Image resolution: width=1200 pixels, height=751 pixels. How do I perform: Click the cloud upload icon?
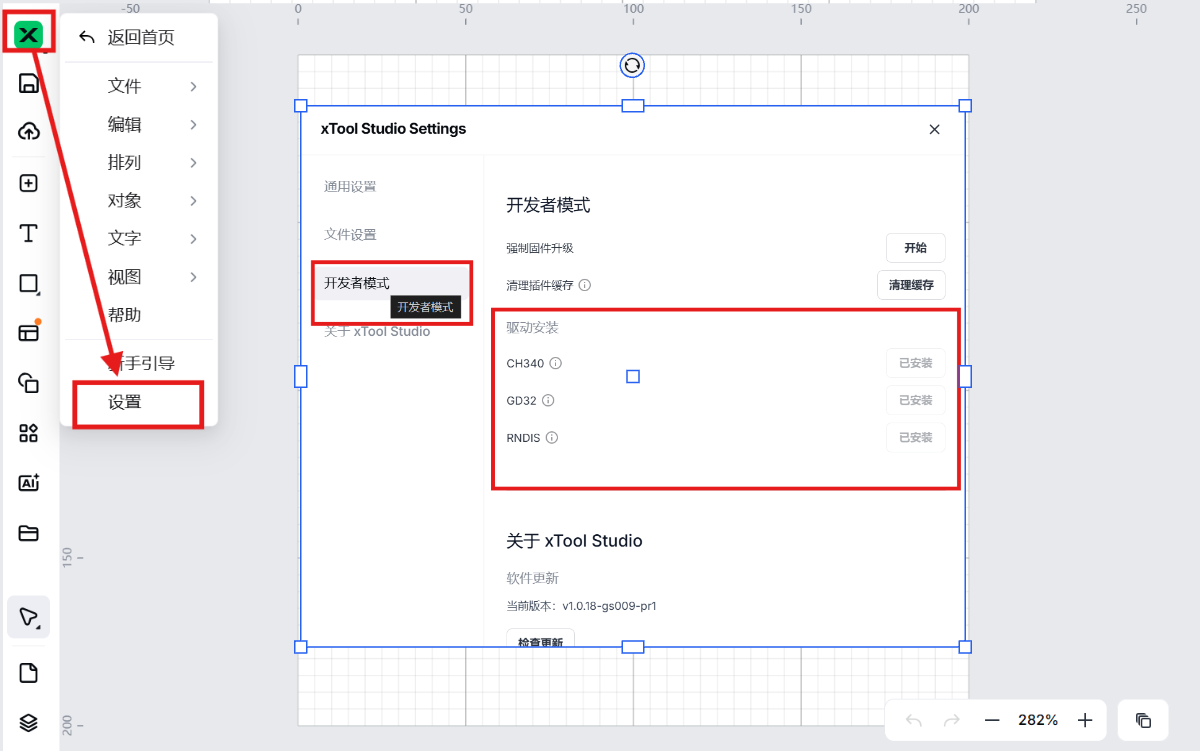(x=29, y=132)
